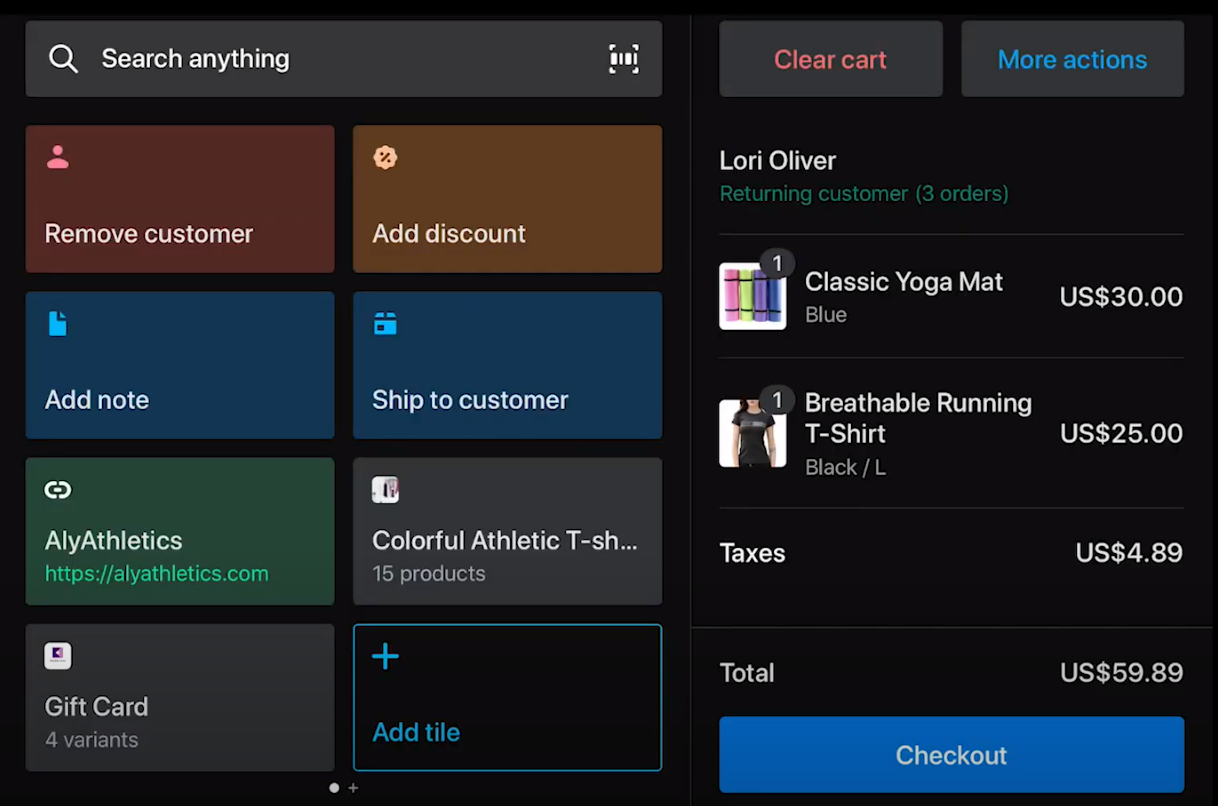1218x806 pixels.
Task: Click the AlyAthletics chain-link icon
Action: point(57,490)
